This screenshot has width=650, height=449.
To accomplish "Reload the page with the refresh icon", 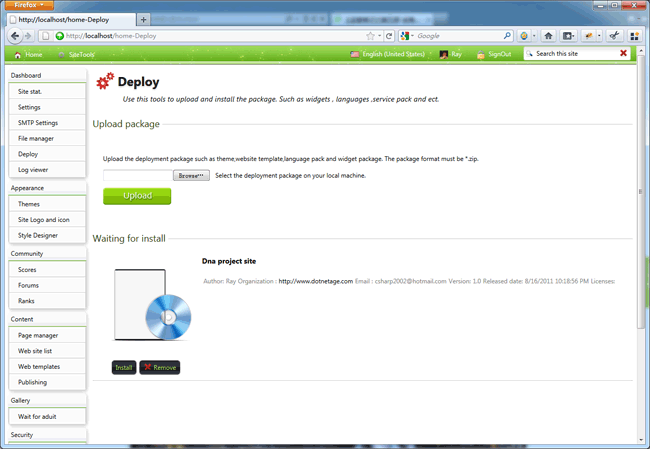I will tap(389, 36).
